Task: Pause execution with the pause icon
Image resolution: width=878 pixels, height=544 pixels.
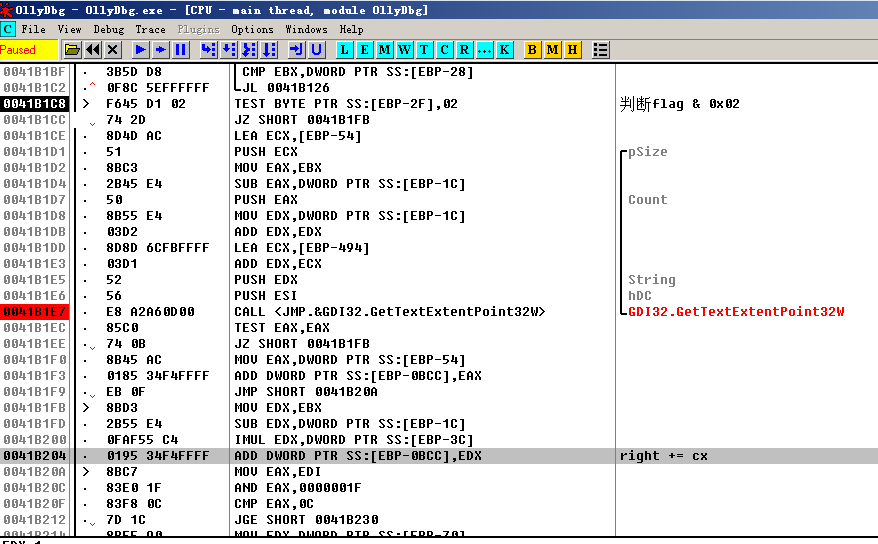Action: pos(181,50)
